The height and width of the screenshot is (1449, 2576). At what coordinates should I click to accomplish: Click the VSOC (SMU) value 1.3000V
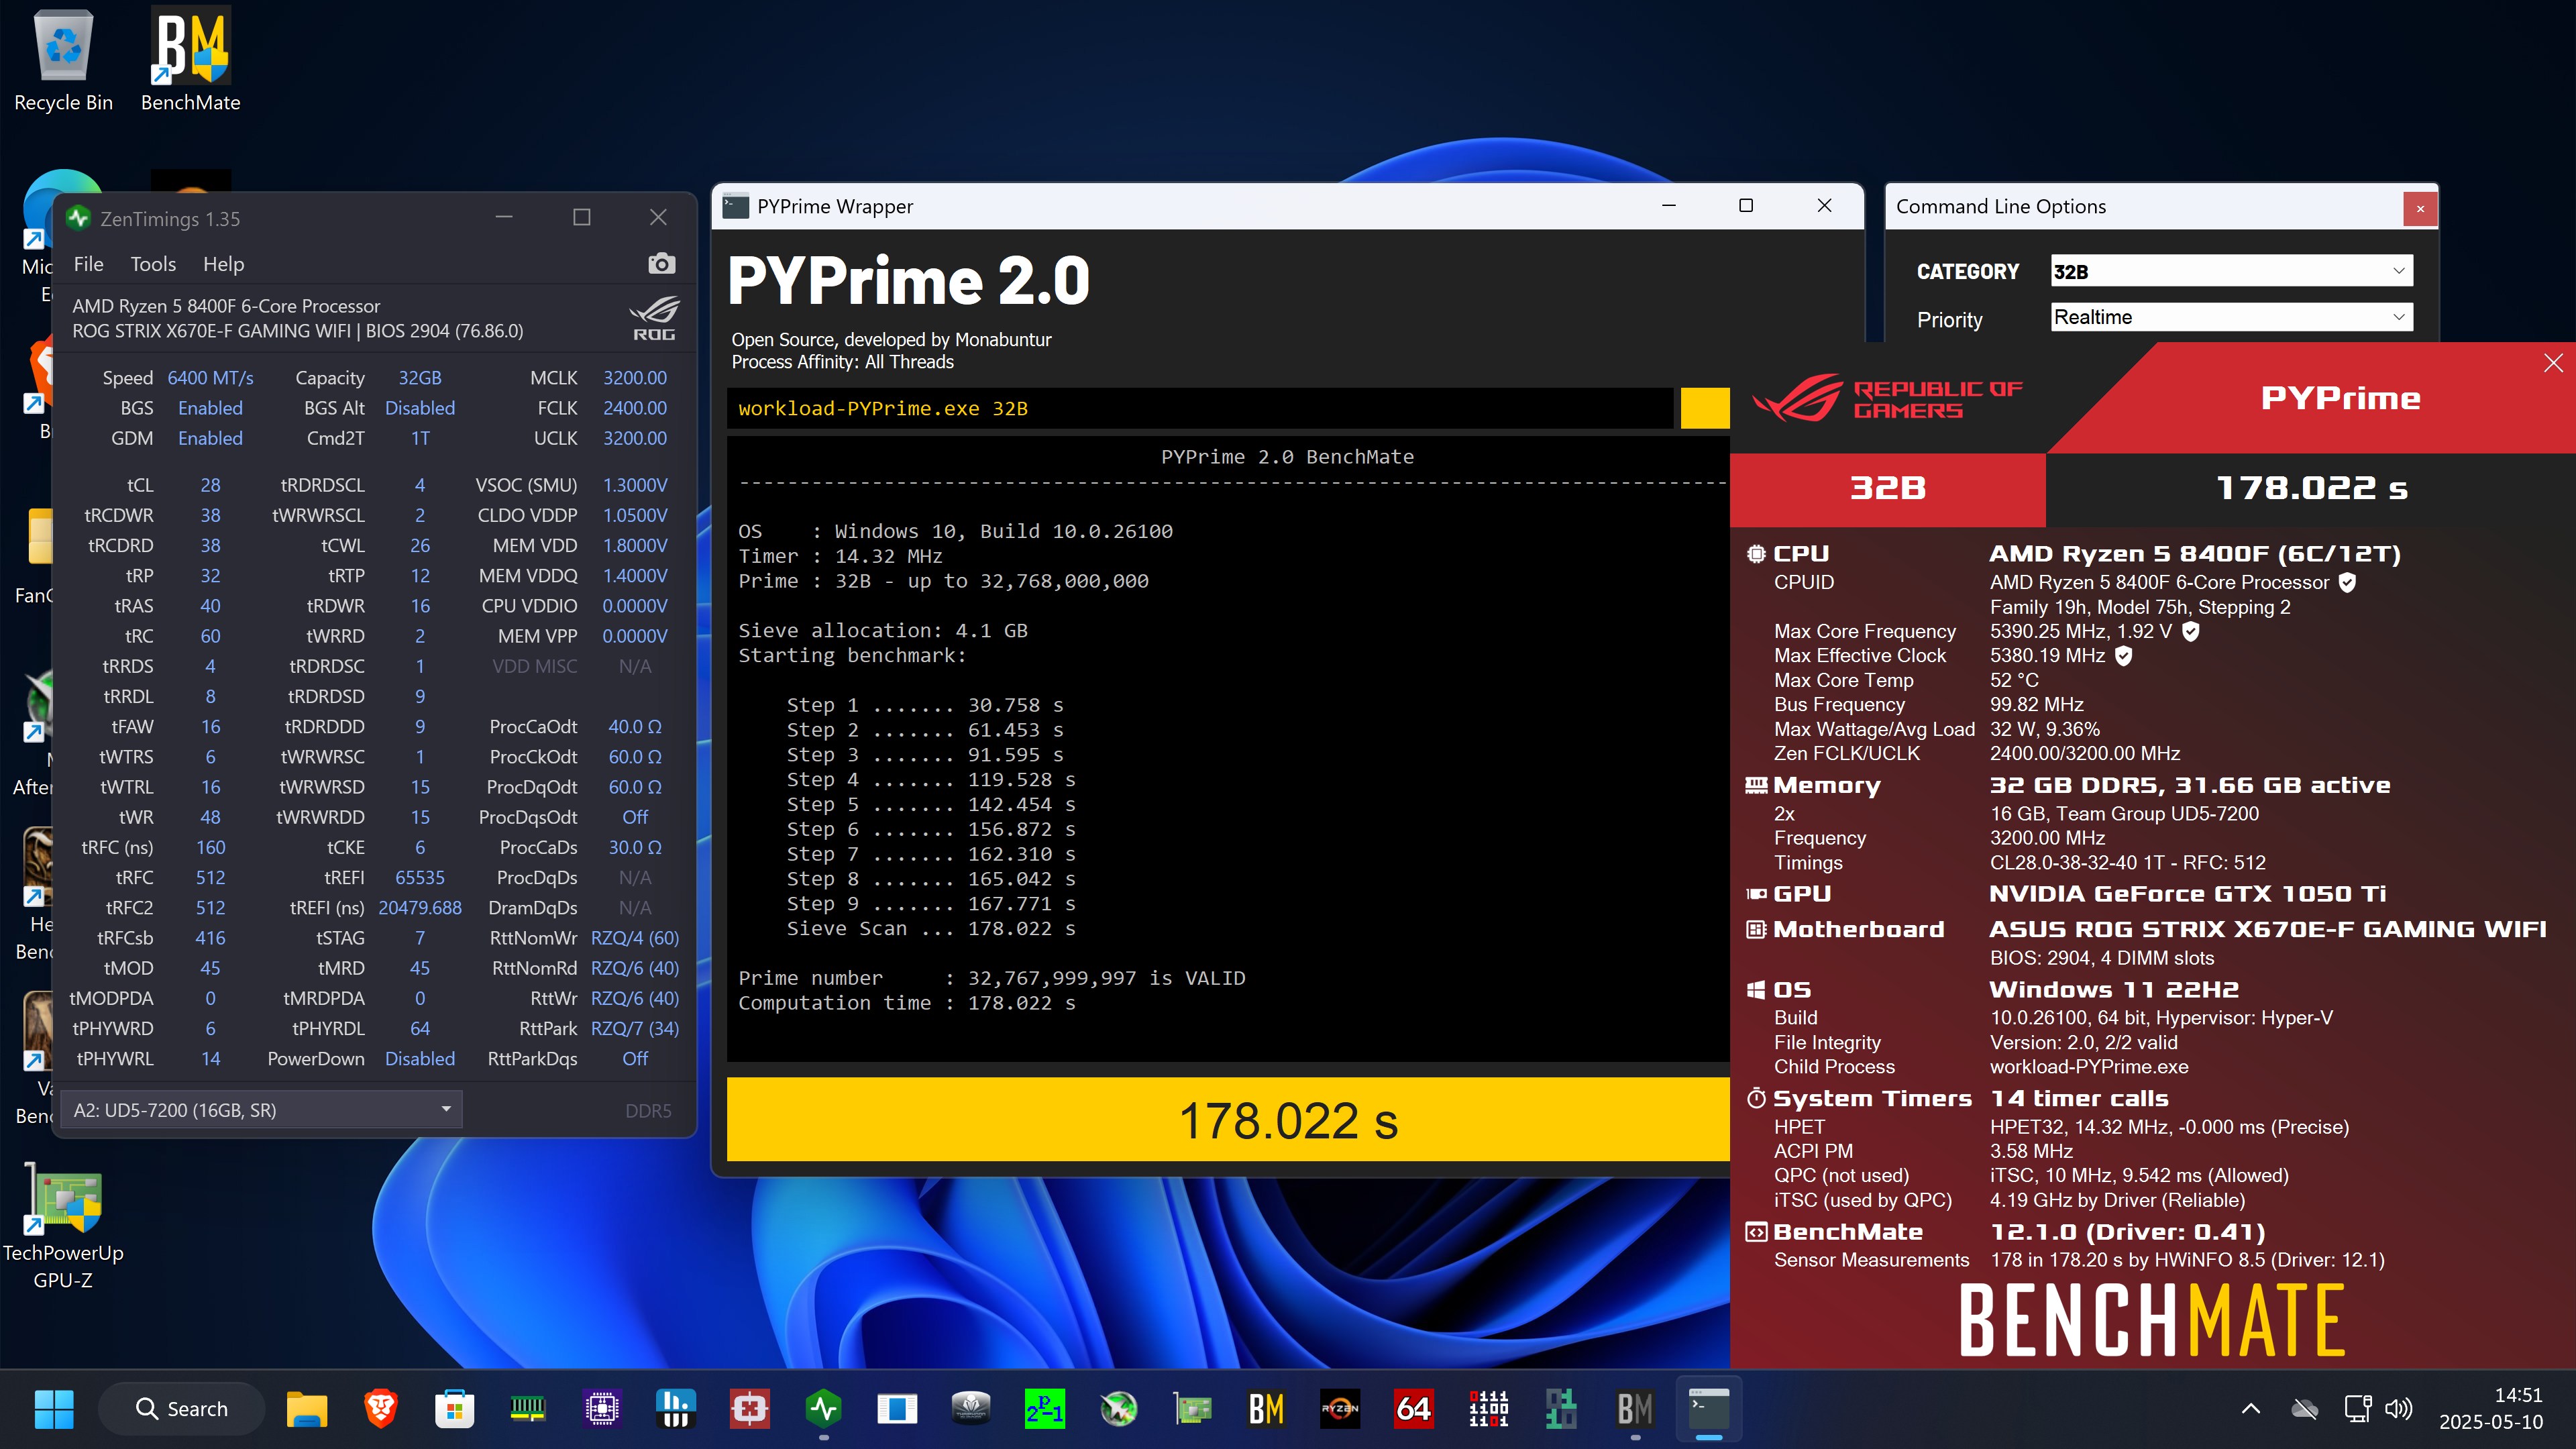[634, 485]
